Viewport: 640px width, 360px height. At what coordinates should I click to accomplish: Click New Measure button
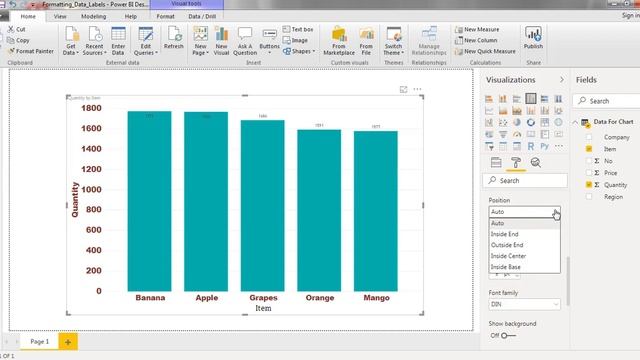[x=477, y=29]
